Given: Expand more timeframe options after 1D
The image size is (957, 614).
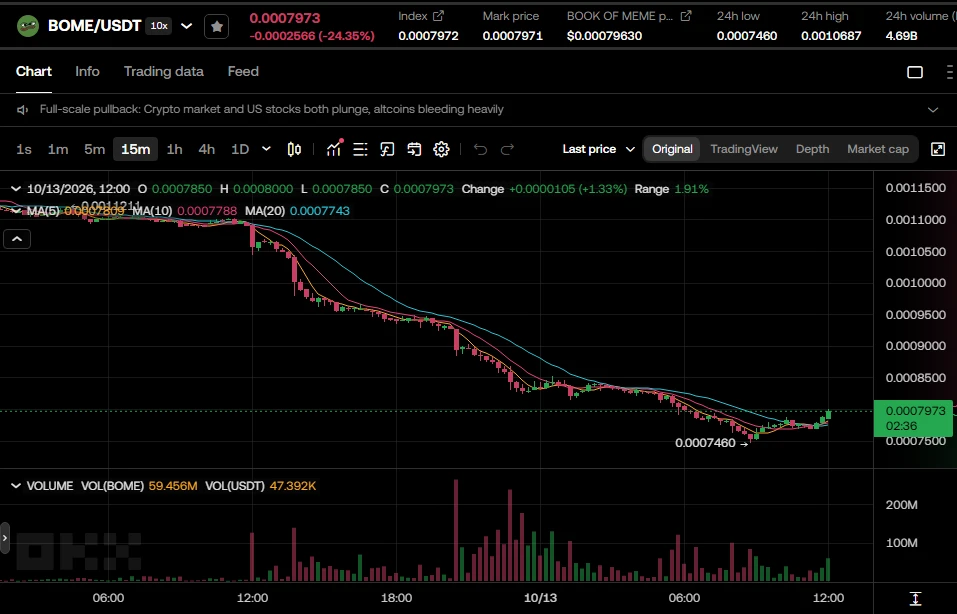Looking at the screenshot, I should tap(266, 149).
